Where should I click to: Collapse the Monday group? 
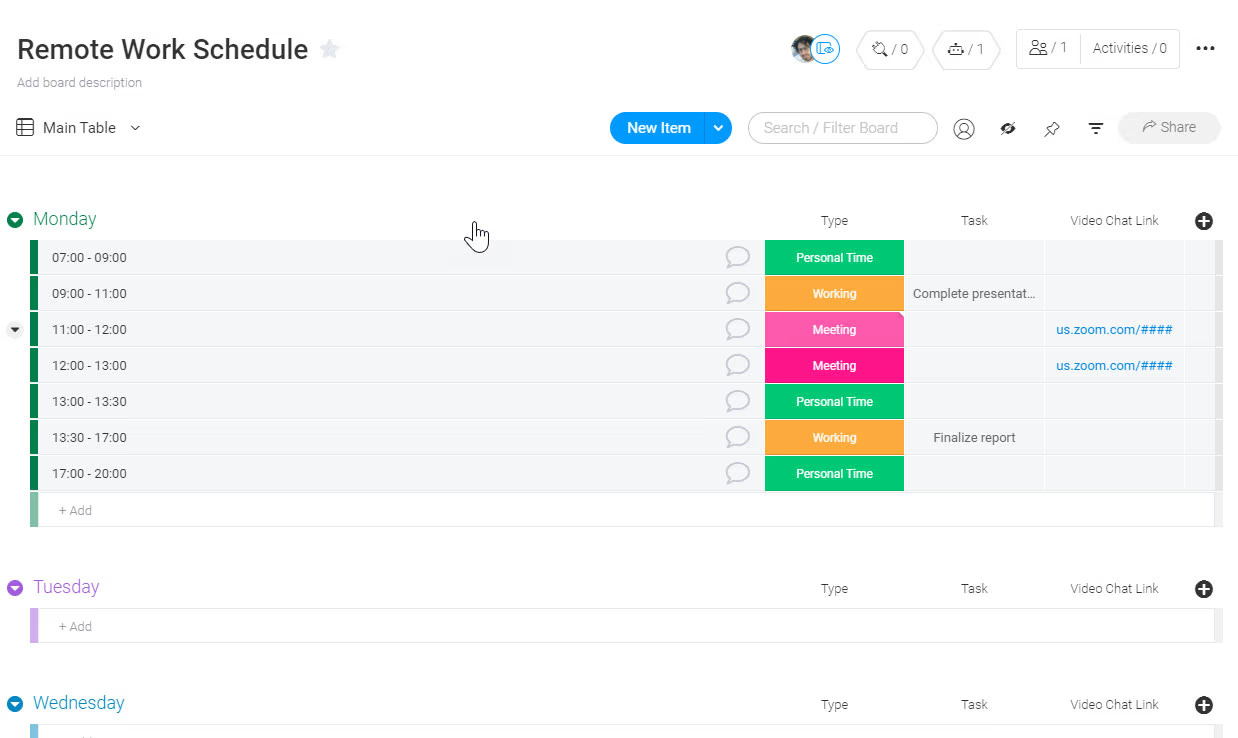[x=14, y=219]
